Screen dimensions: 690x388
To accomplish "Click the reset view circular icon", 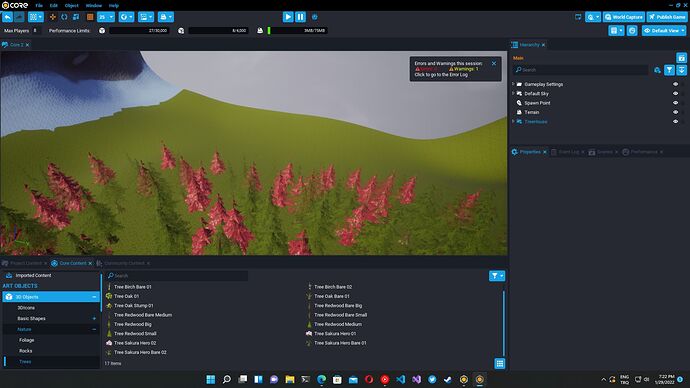I will click(632, 30).
